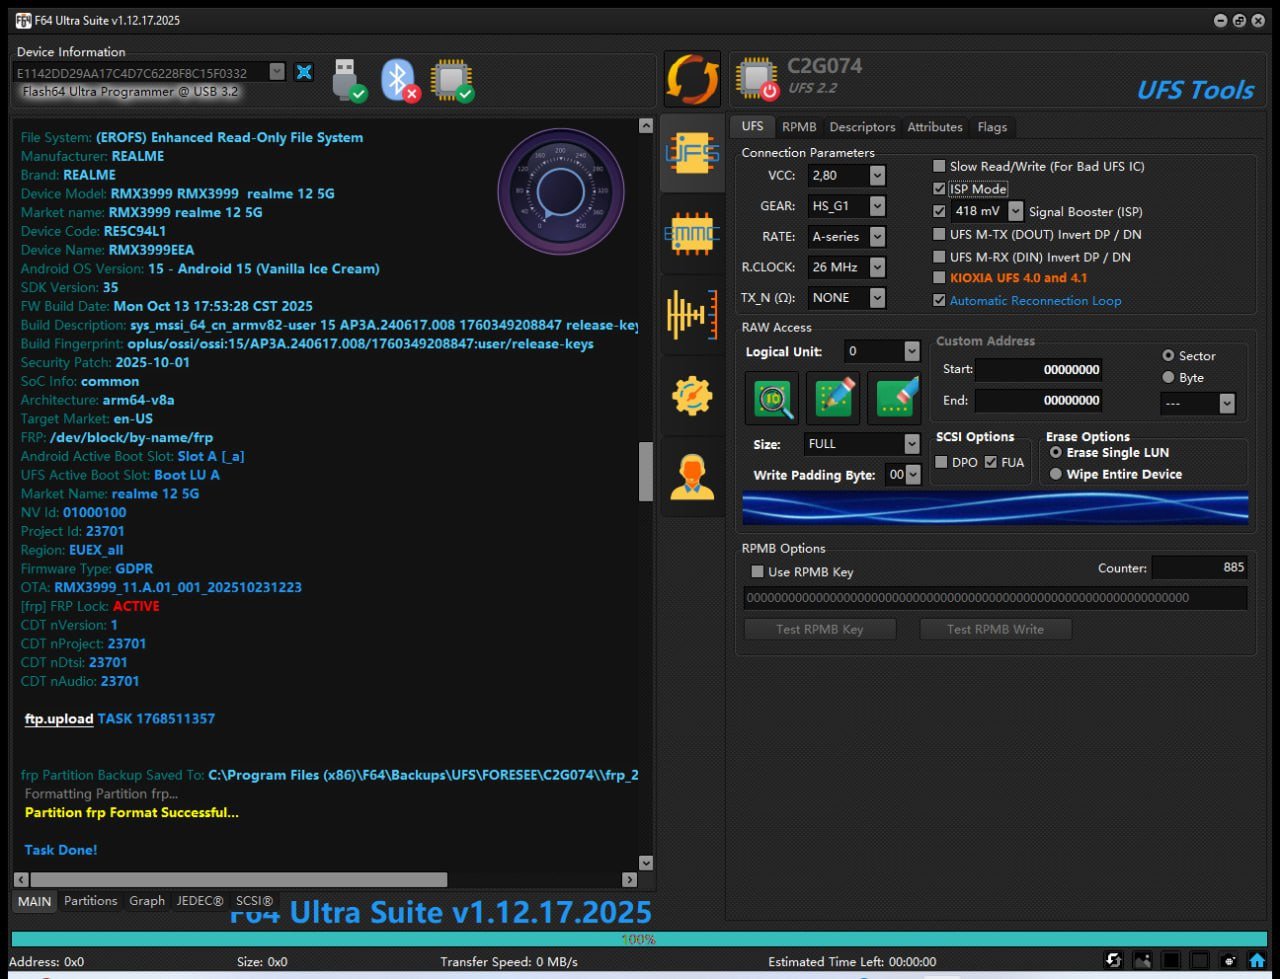Open the JEDEC® bottom tab

(200, 901)
